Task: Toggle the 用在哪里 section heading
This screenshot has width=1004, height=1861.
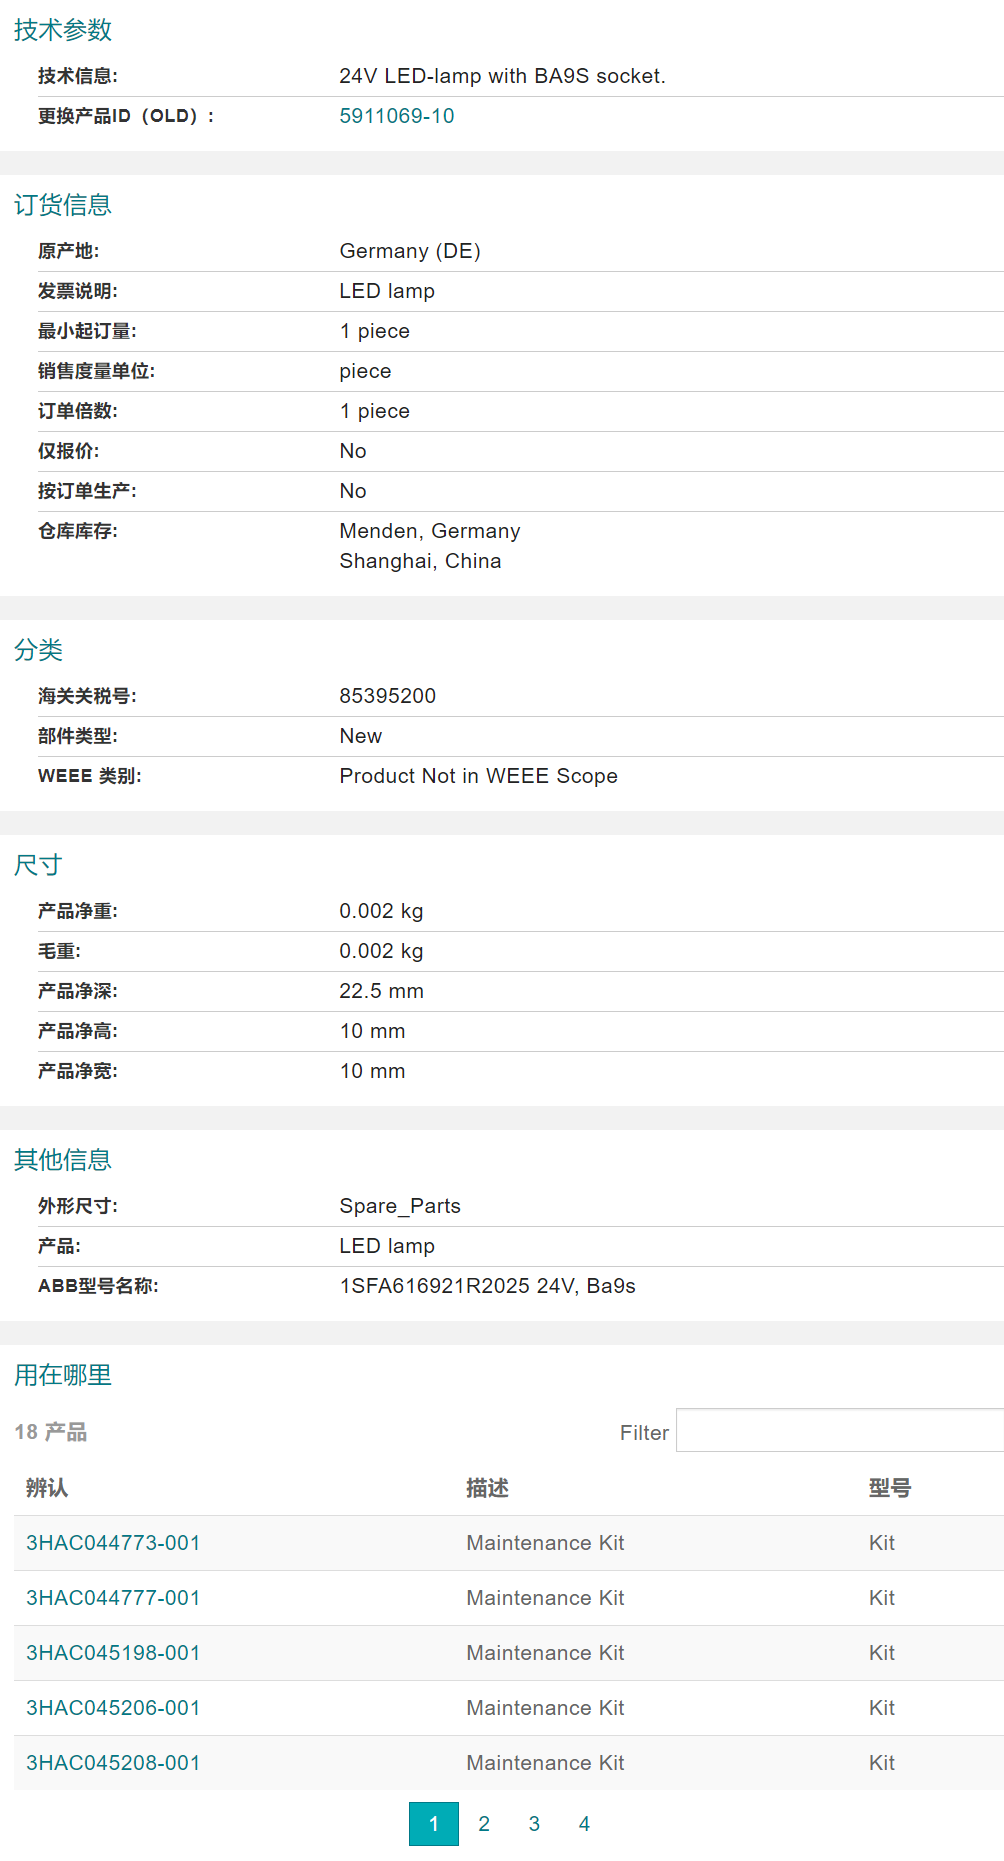Action: (x=62, y=1375)
